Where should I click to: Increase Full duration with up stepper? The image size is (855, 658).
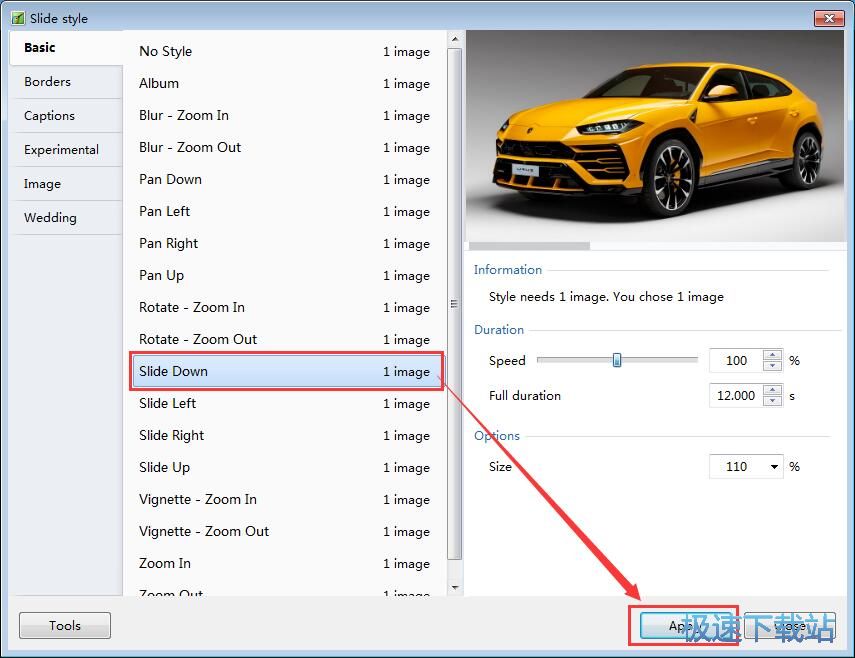(x=773, y=390)
